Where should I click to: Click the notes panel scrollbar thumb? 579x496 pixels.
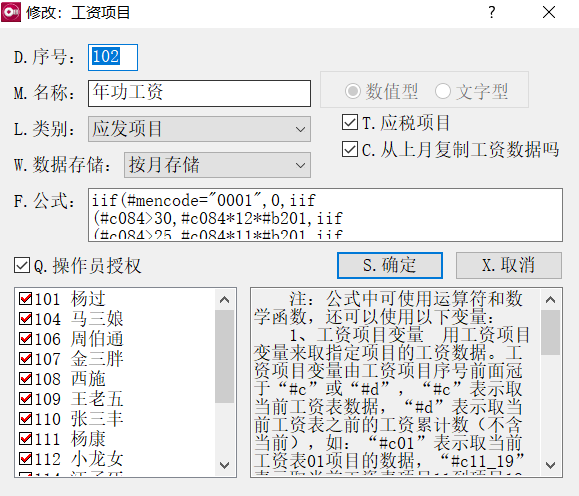[551, 332]
